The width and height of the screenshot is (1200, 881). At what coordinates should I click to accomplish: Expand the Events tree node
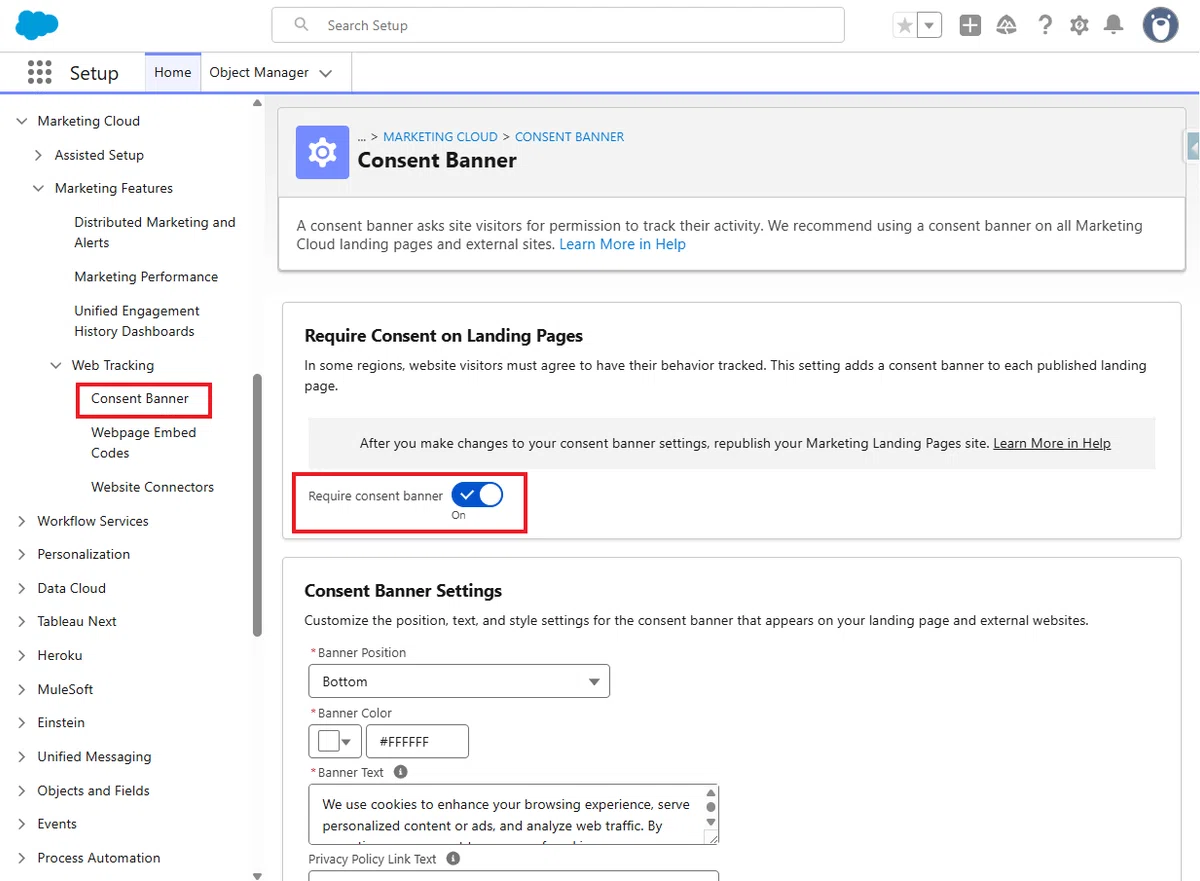pyautogui.click(x=22, y=824)
